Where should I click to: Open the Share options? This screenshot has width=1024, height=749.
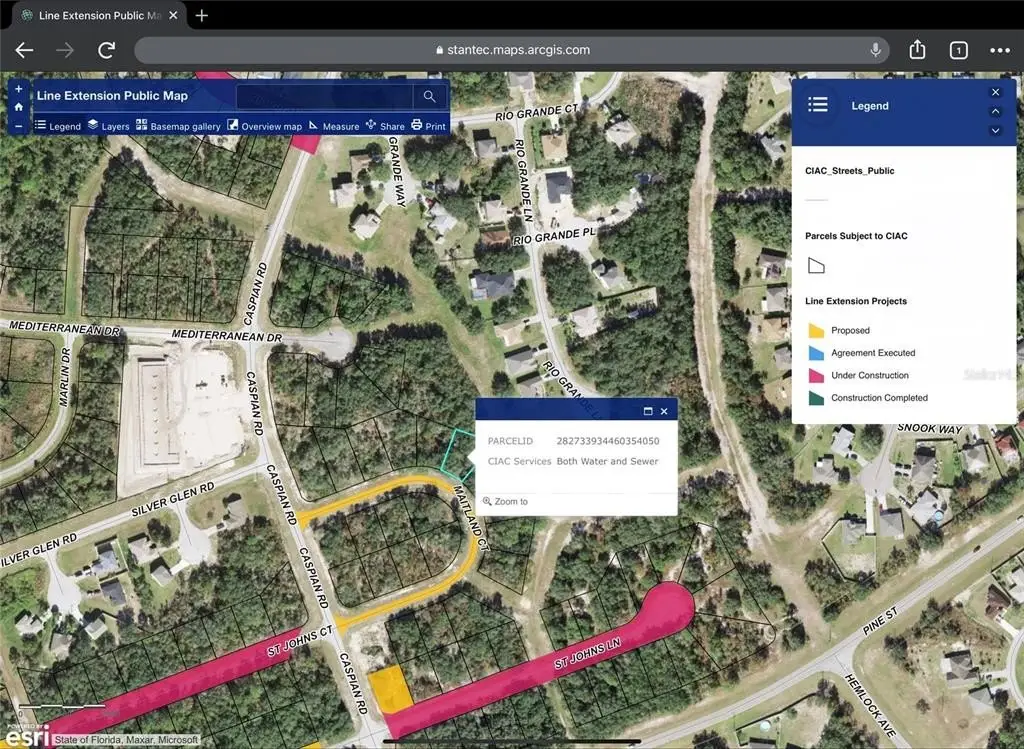[x=385, y=126]
